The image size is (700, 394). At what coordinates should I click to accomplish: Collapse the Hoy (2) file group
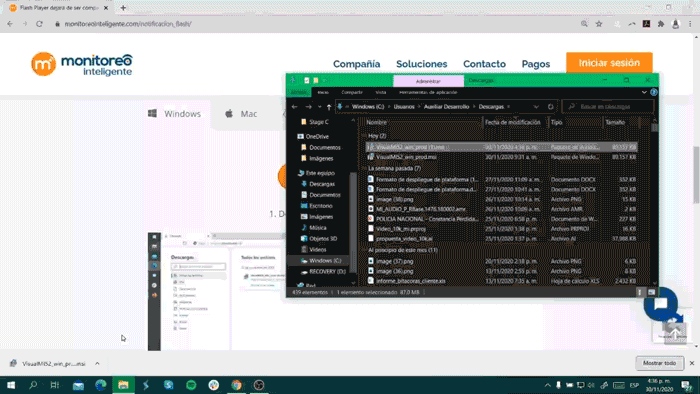pyautogui.click(x=363, y=136)
